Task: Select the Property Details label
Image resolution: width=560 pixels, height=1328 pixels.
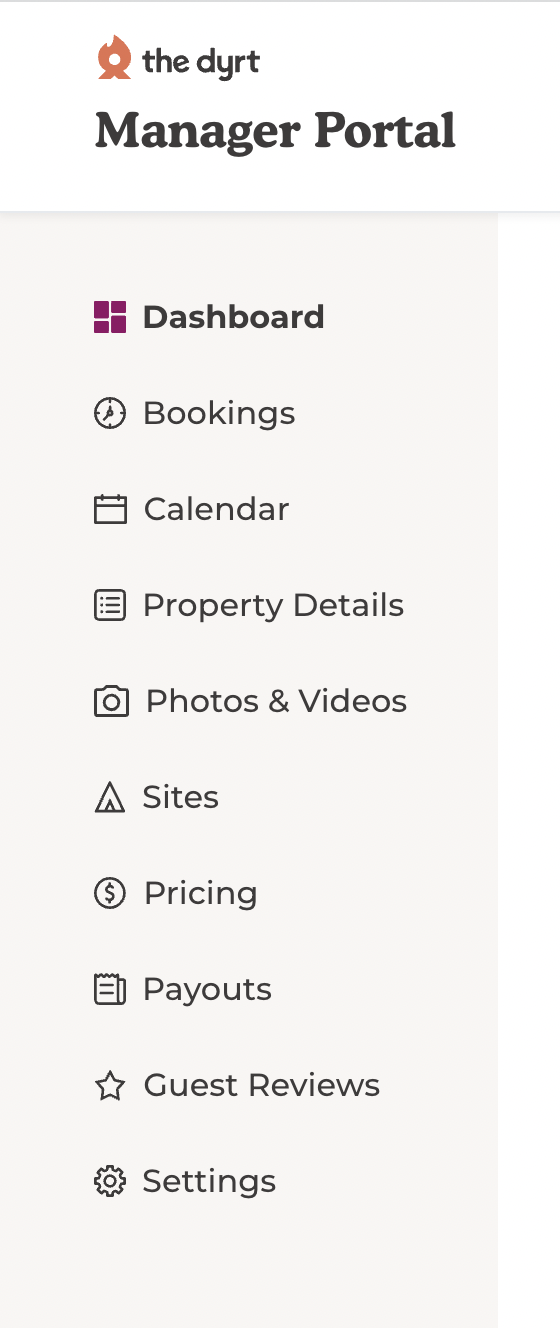Action: point(274,605)
